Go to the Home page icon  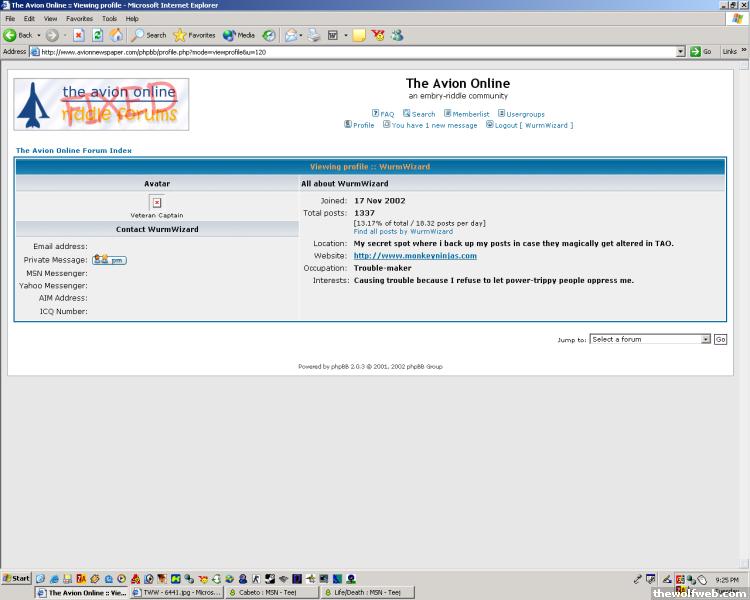(117, 35)
